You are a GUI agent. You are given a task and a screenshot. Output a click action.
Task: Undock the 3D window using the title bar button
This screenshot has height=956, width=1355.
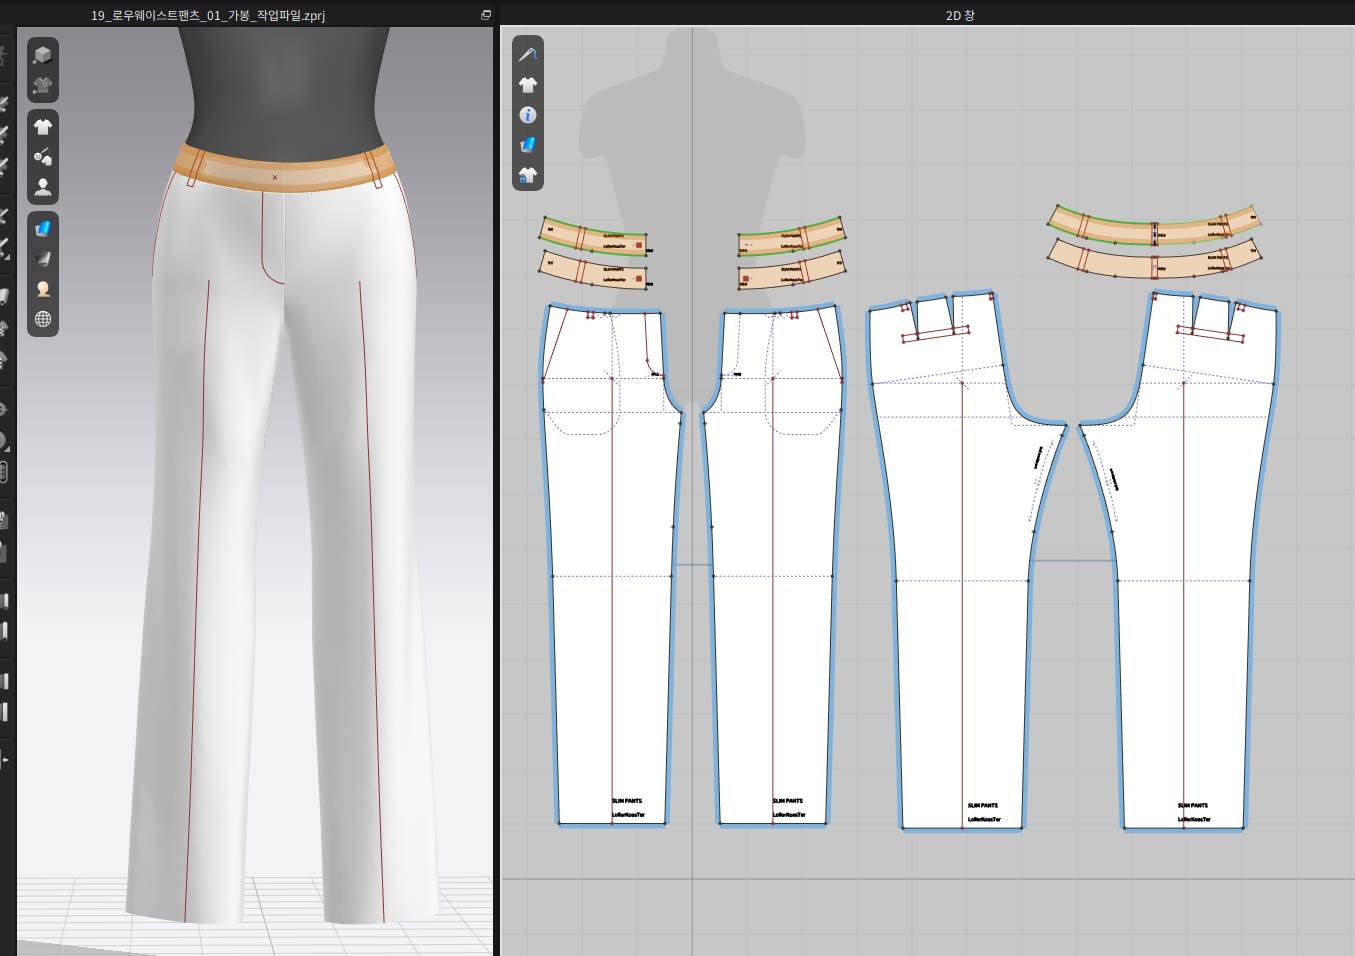coord(486,15)
